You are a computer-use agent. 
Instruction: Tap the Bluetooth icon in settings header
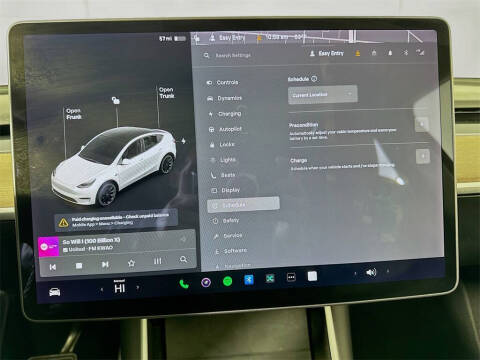click(406, 52)
